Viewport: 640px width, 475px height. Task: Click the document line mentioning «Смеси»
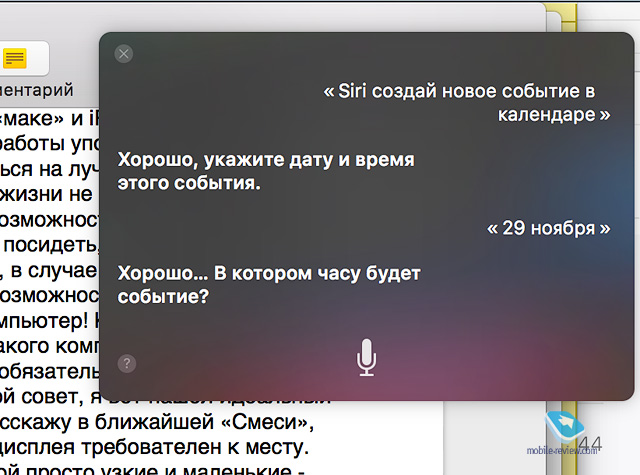157,422
